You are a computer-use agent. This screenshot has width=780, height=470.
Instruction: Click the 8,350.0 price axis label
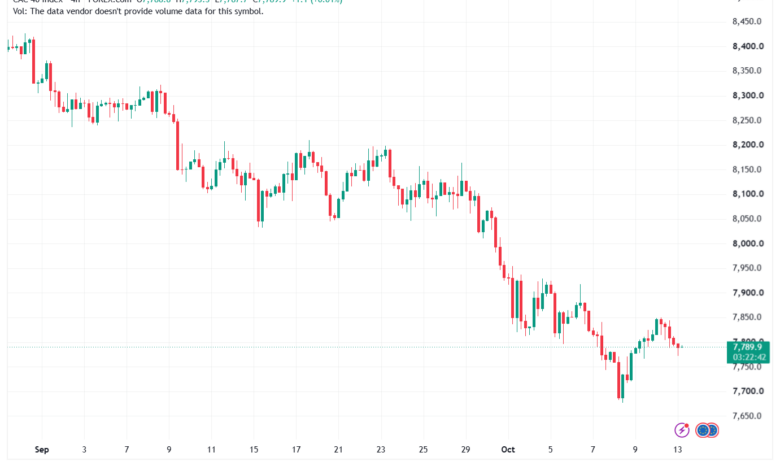click(747, 71)
